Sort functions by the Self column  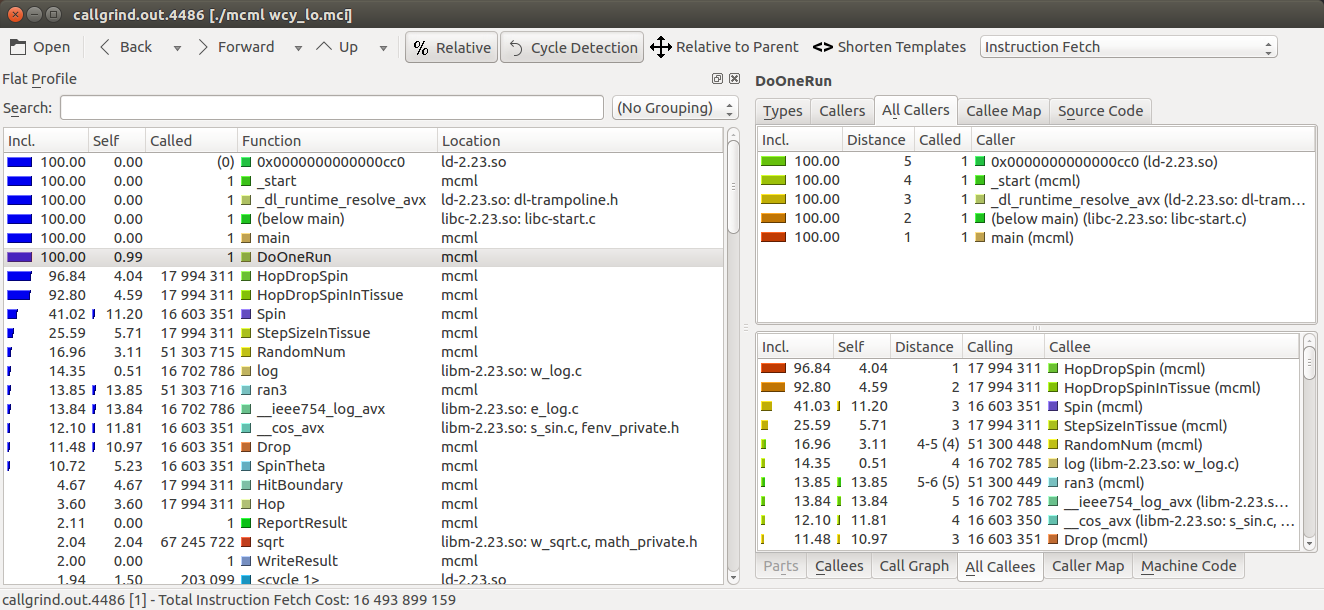(114, 140)
